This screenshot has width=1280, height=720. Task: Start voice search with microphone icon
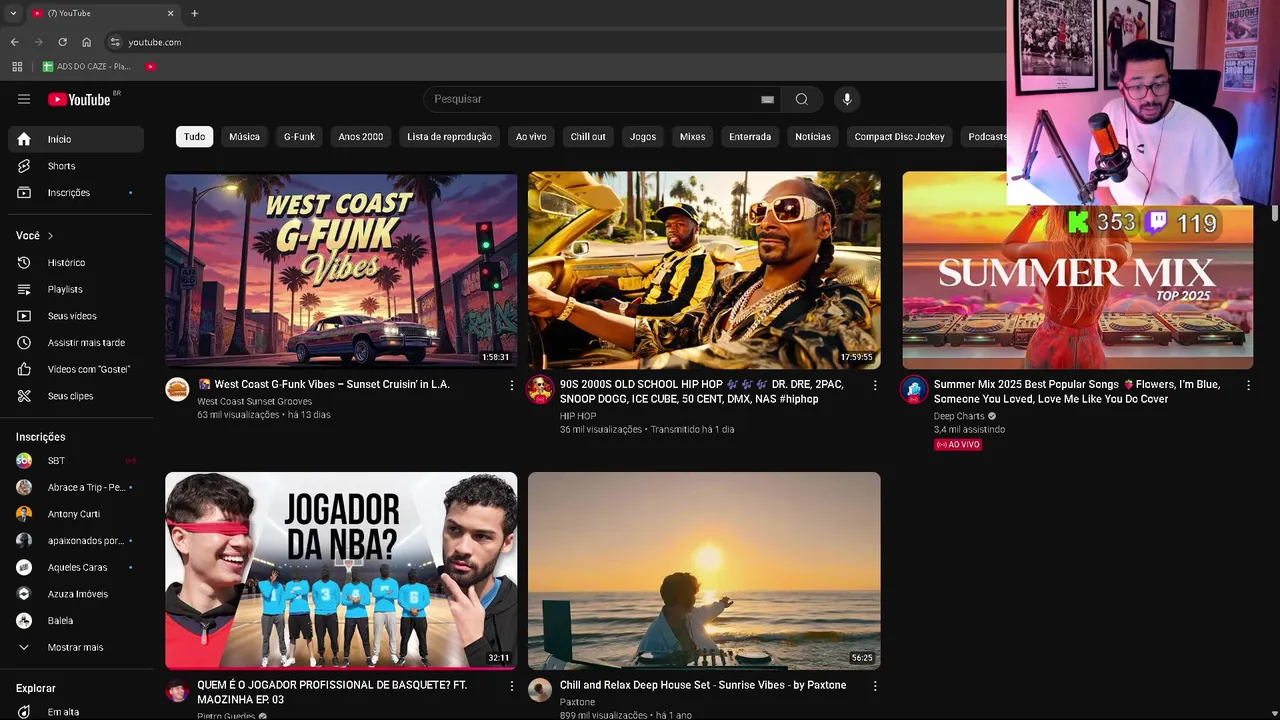[x=847, y=99]
